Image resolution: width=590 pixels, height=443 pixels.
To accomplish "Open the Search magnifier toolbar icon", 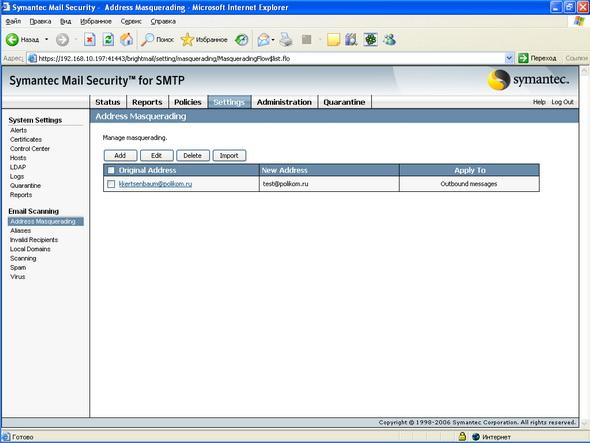I will (147, 40).
